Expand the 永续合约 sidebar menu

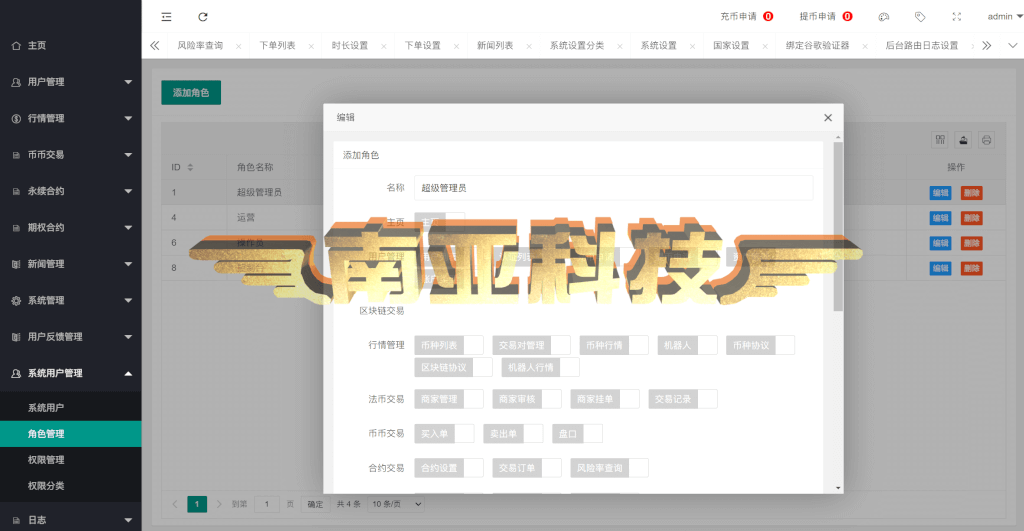[x=71, y=191]
